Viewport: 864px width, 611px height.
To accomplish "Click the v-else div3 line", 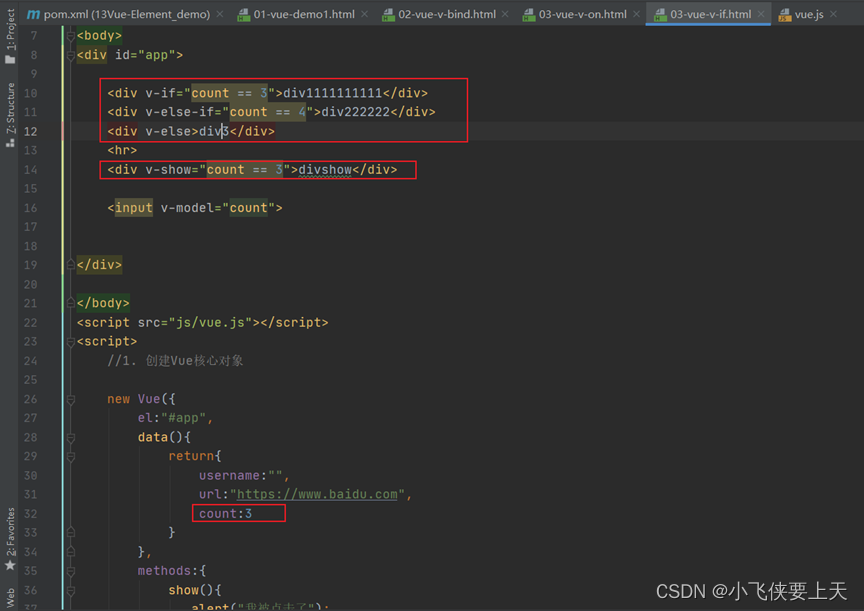I will tap(191, 131).
